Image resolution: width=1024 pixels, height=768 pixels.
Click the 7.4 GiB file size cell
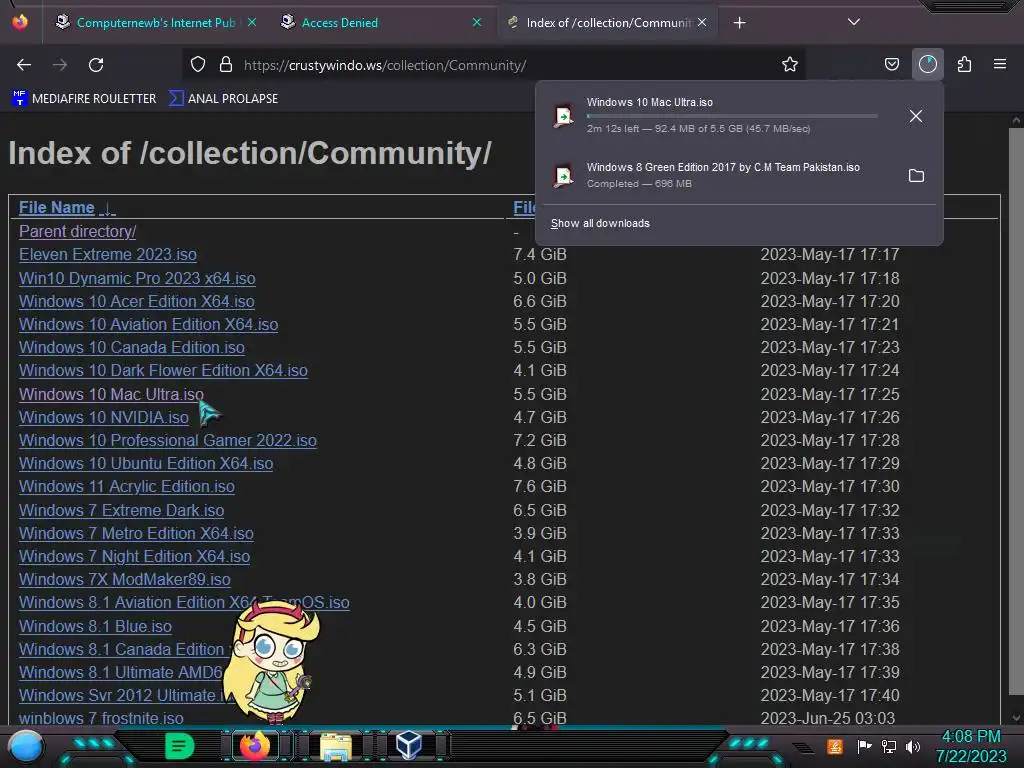[x=540, y=254]
